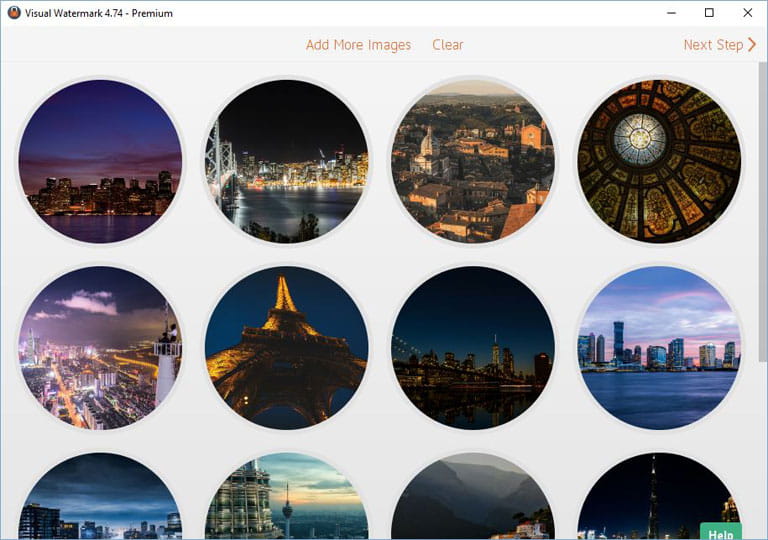The image size is (768, 540).
Task: Clear all loaded images
Action: (x=447, y=45)
